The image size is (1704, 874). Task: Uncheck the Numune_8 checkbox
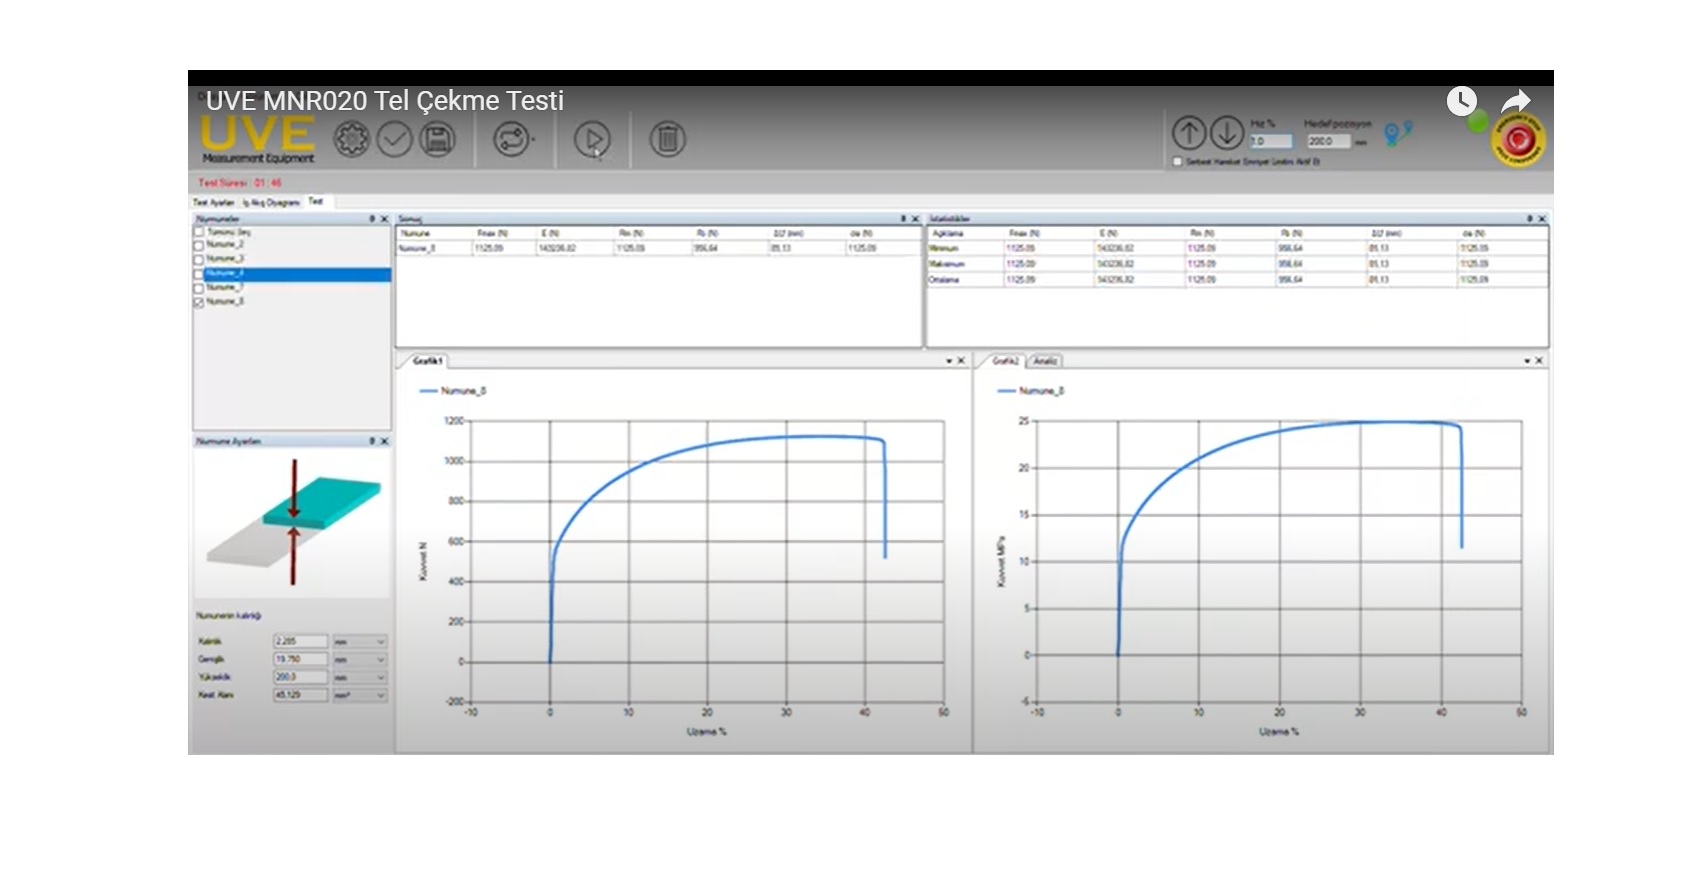(199, 302)
